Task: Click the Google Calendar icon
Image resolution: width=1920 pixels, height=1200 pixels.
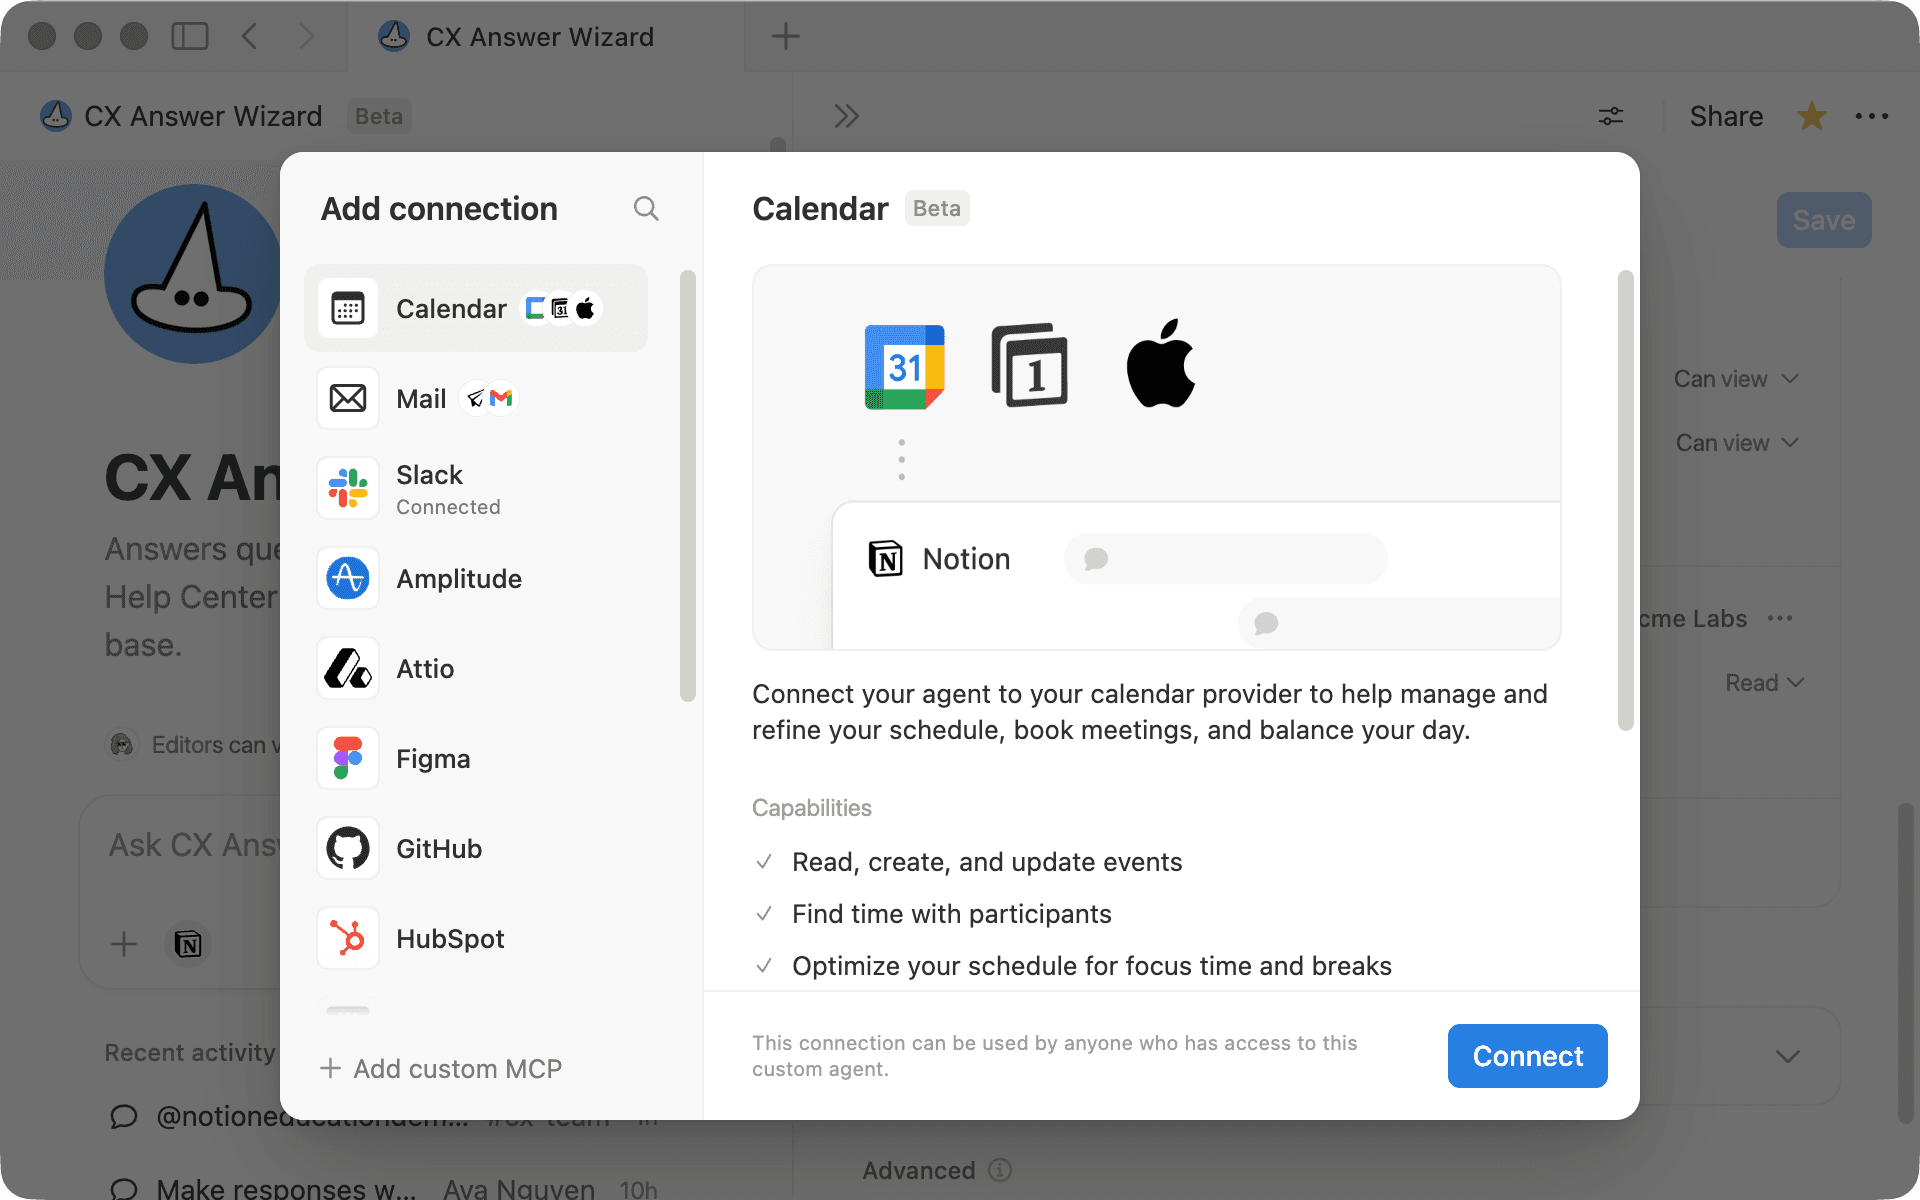Action: click(904, 367)
